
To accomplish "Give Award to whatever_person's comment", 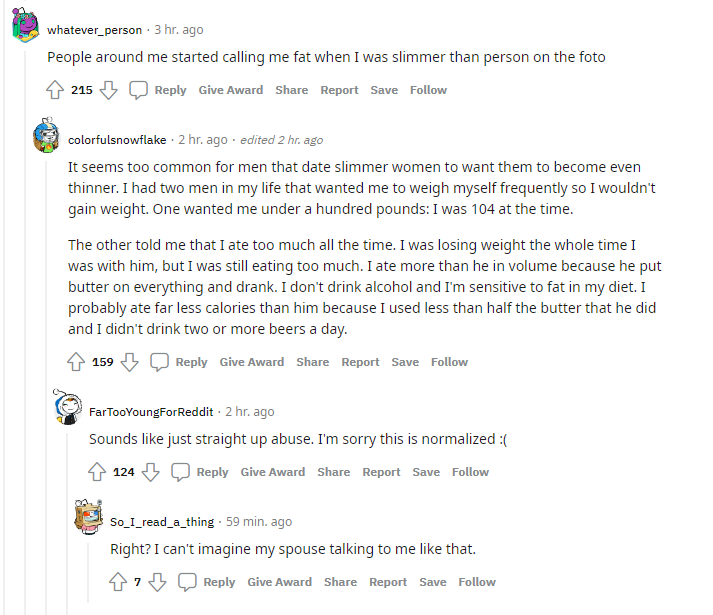I will 231,90.
